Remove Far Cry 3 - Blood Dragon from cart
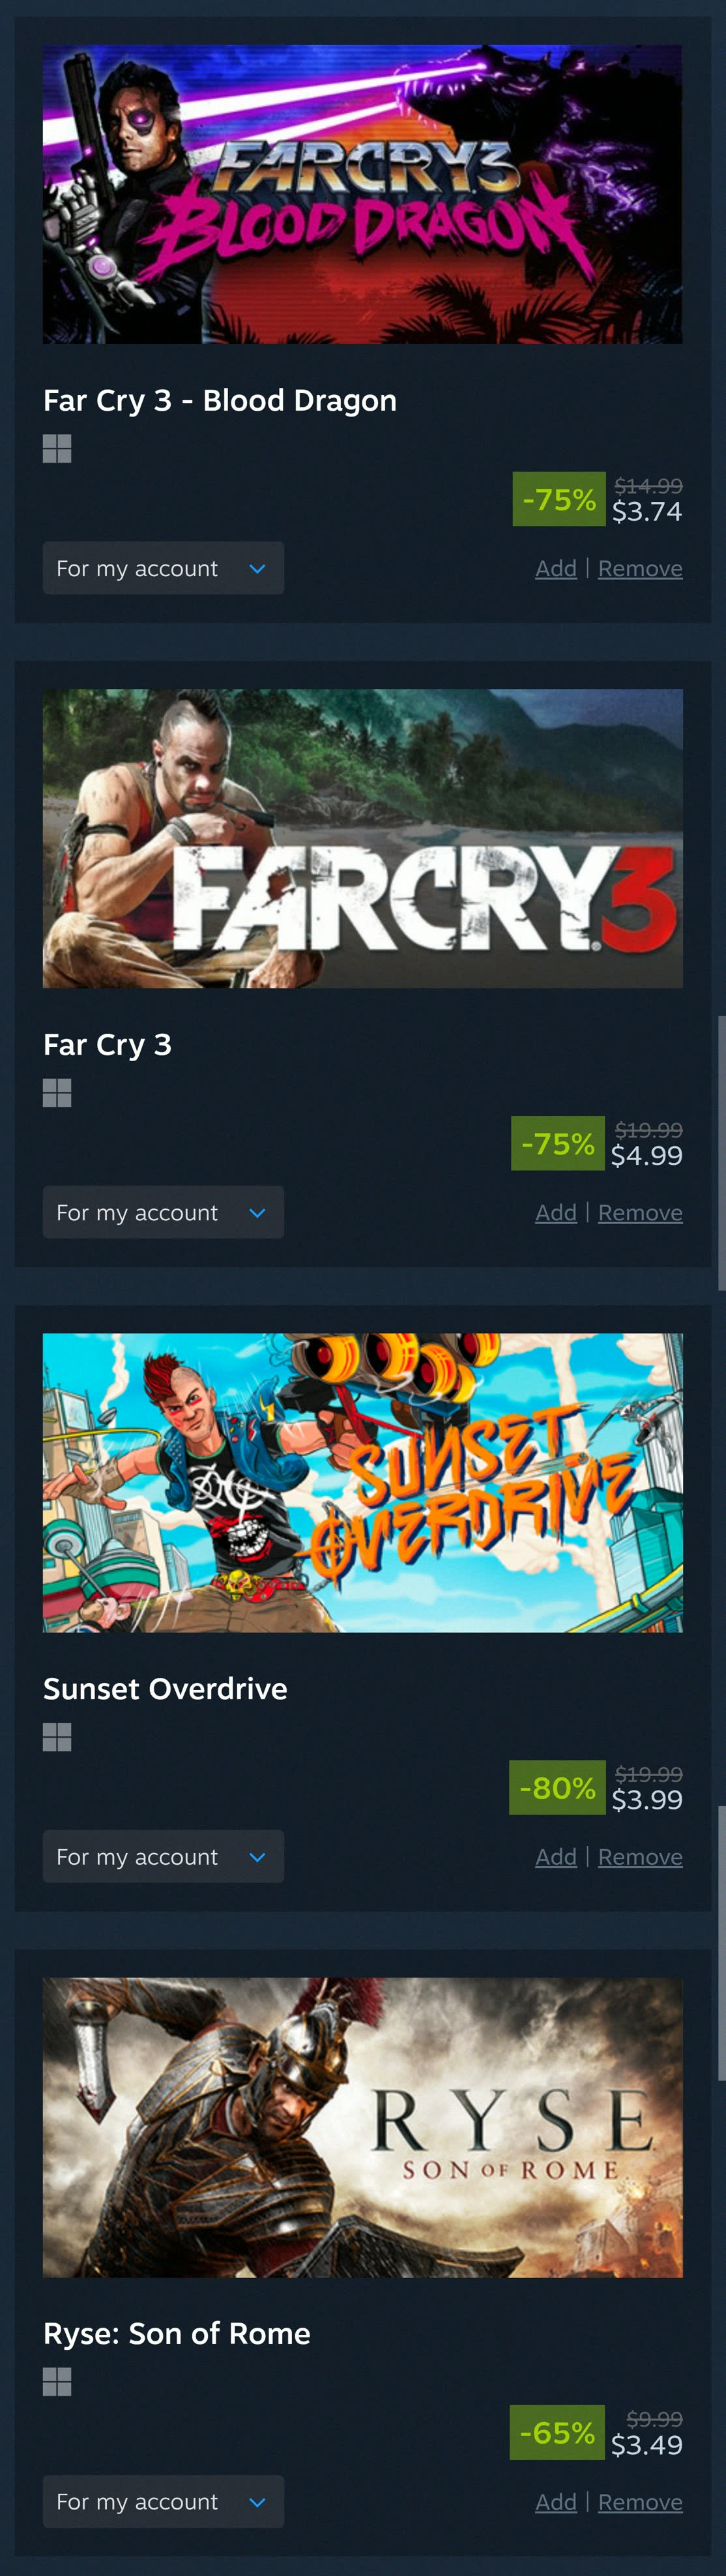Screen dimensions: 726x2576 (640, 568)
